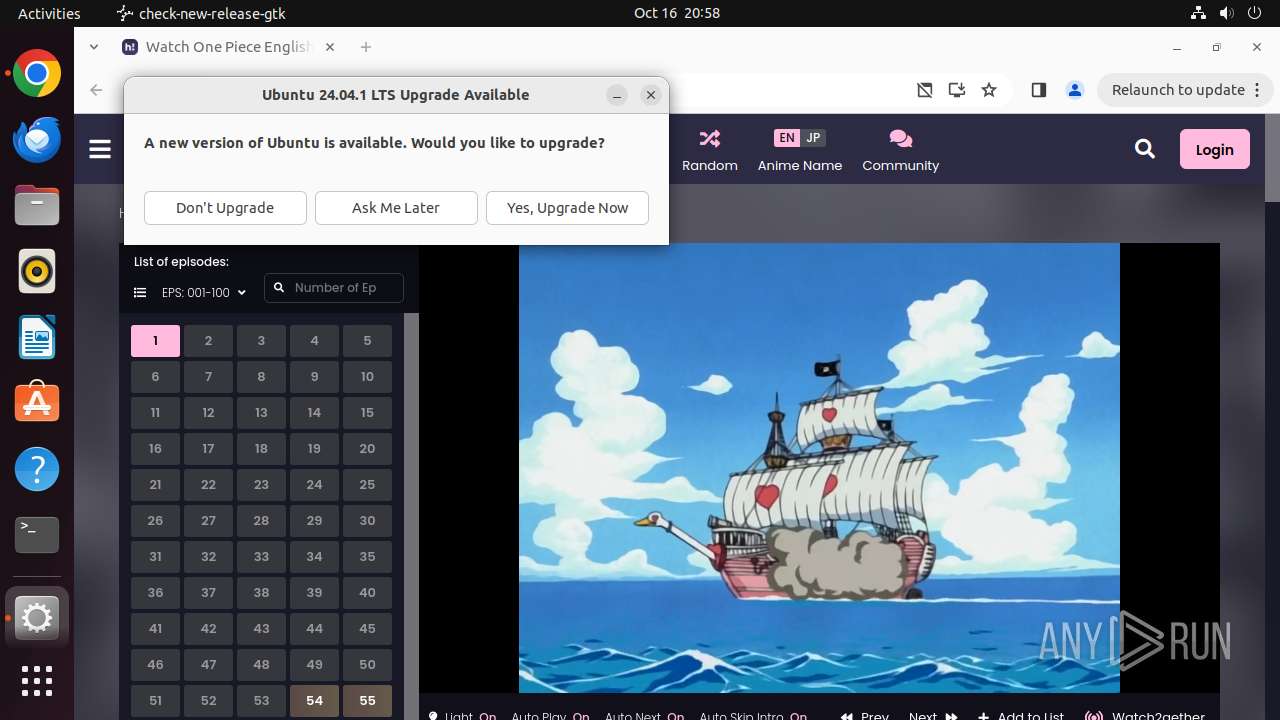Select episode 54
The width and height of the screenshot is (1280, 720).
tap(314, 701)
